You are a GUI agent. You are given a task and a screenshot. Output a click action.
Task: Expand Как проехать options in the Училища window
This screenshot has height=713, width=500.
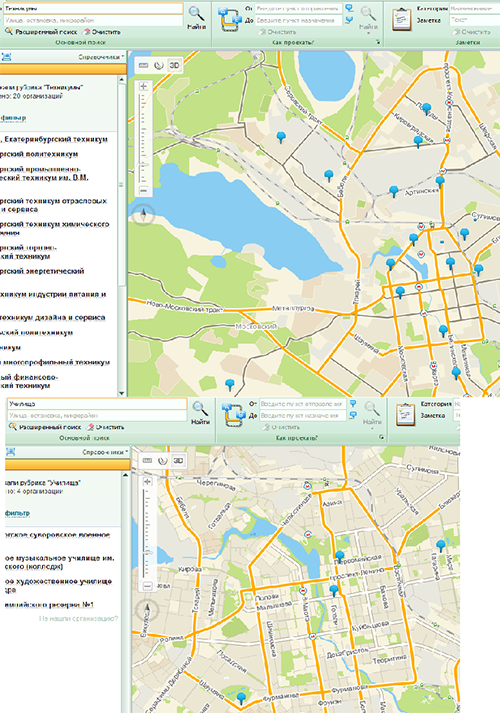[x=381, y=437]
